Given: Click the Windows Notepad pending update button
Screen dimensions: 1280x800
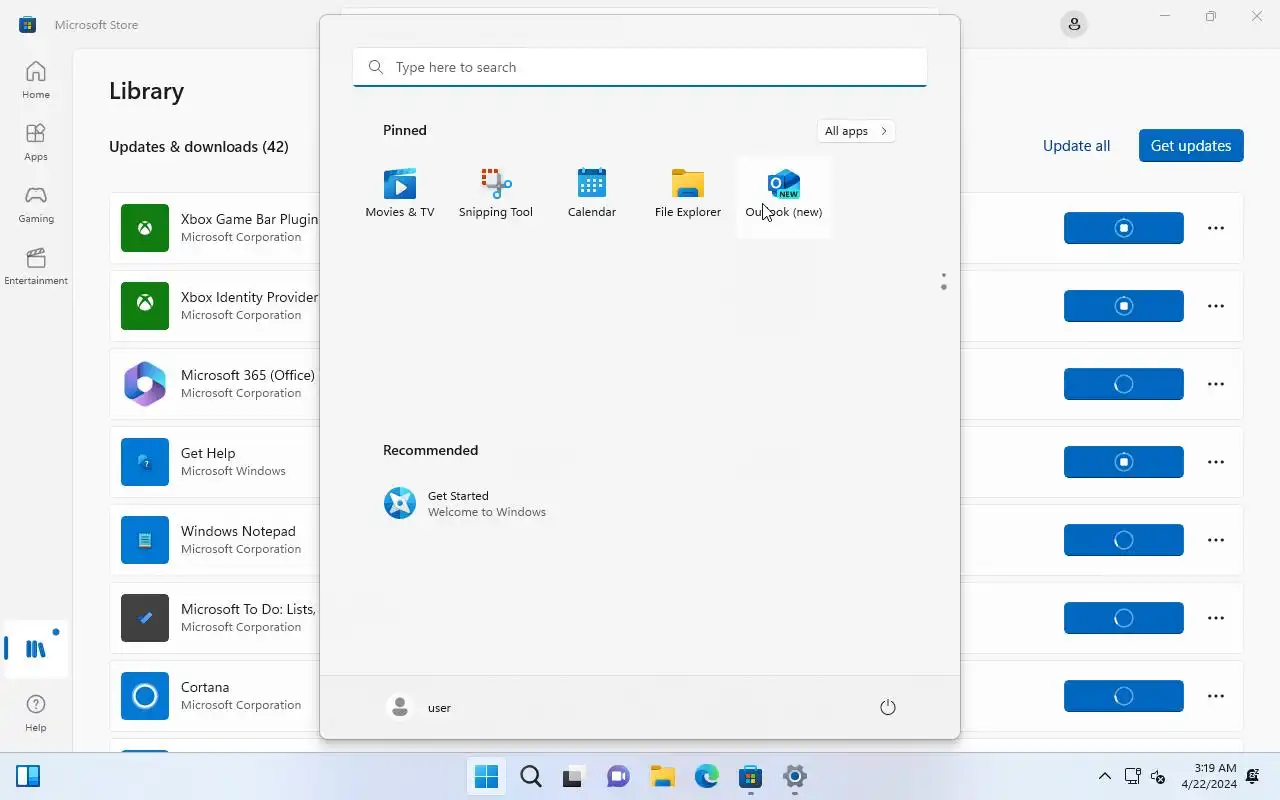Looking at the screenshot, I should pos(1124,540).
